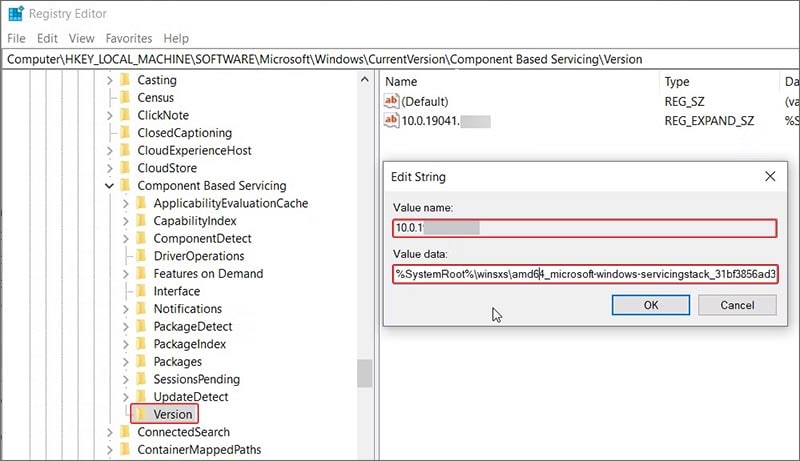Expand the Notifications key

click(x=126, y=309)
